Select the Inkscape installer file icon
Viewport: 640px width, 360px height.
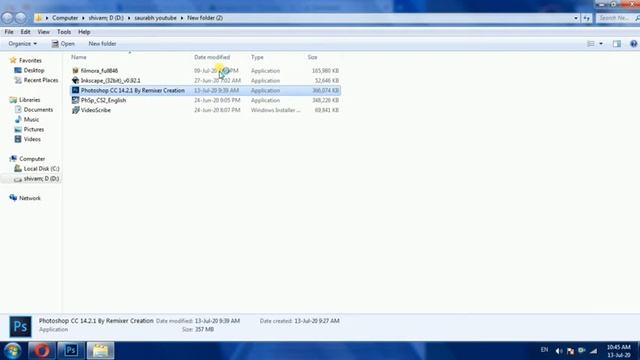click(75, 80)
